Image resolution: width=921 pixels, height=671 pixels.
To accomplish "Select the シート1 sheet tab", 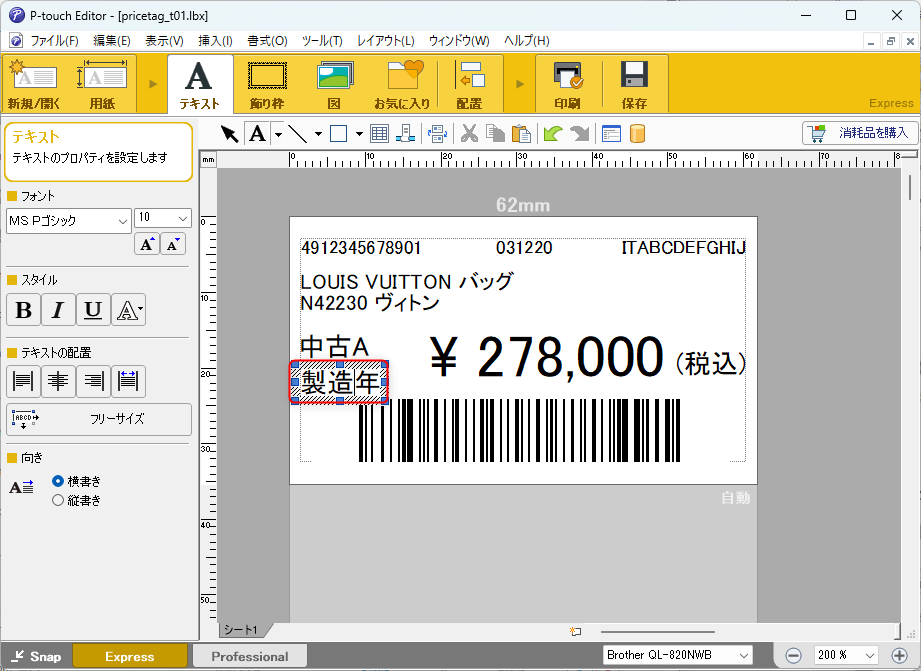I will click(x=241, y=630).
